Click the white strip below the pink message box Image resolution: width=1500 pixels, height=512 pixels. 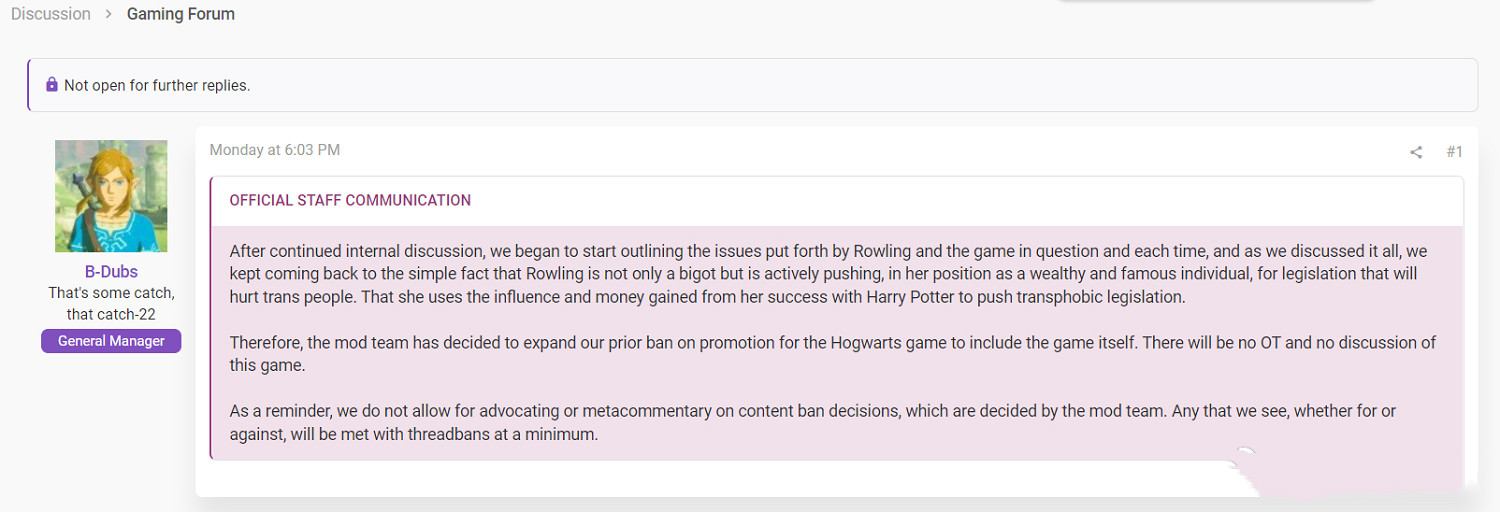click(x=700, y=478)
